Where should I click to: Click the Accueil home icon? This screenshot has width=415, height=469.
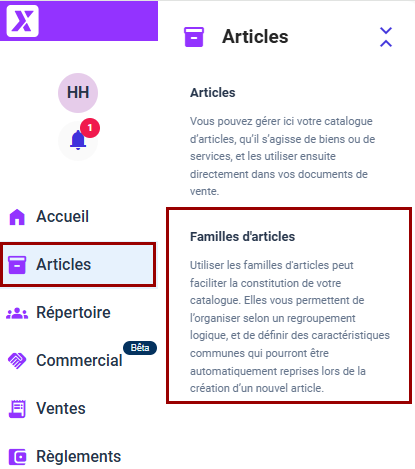tap(17, 217)
